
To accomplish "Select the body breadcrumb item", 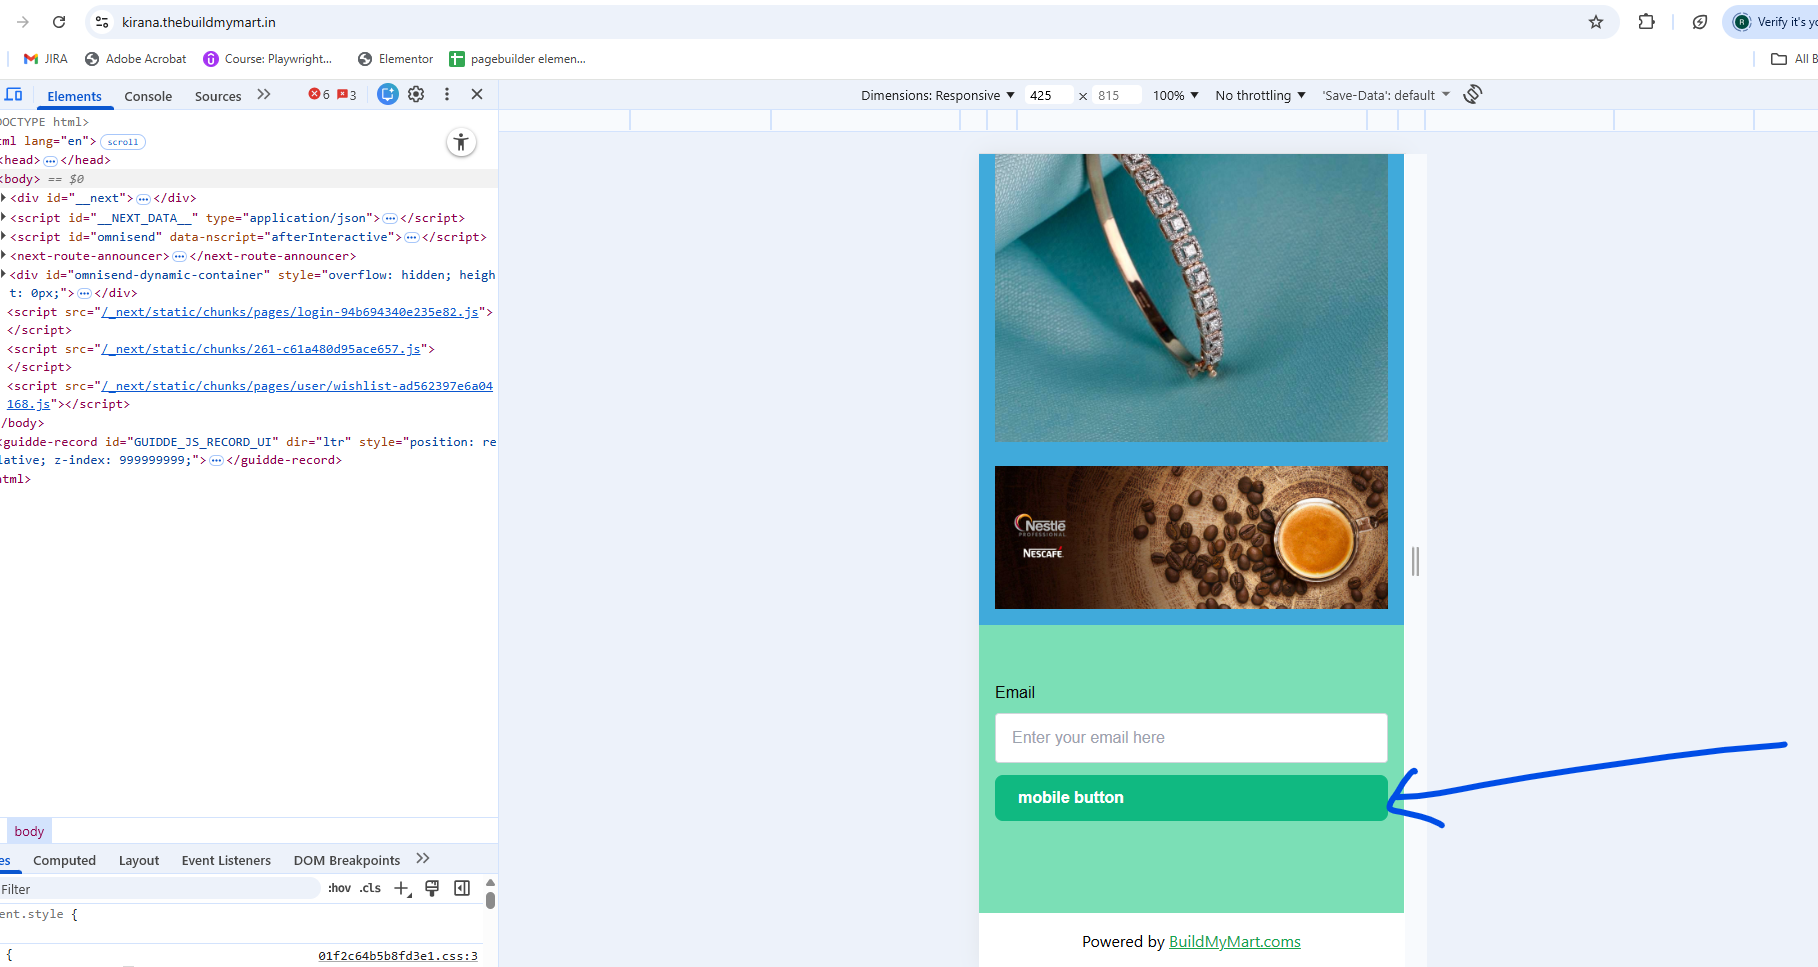I will pos(29,831).
